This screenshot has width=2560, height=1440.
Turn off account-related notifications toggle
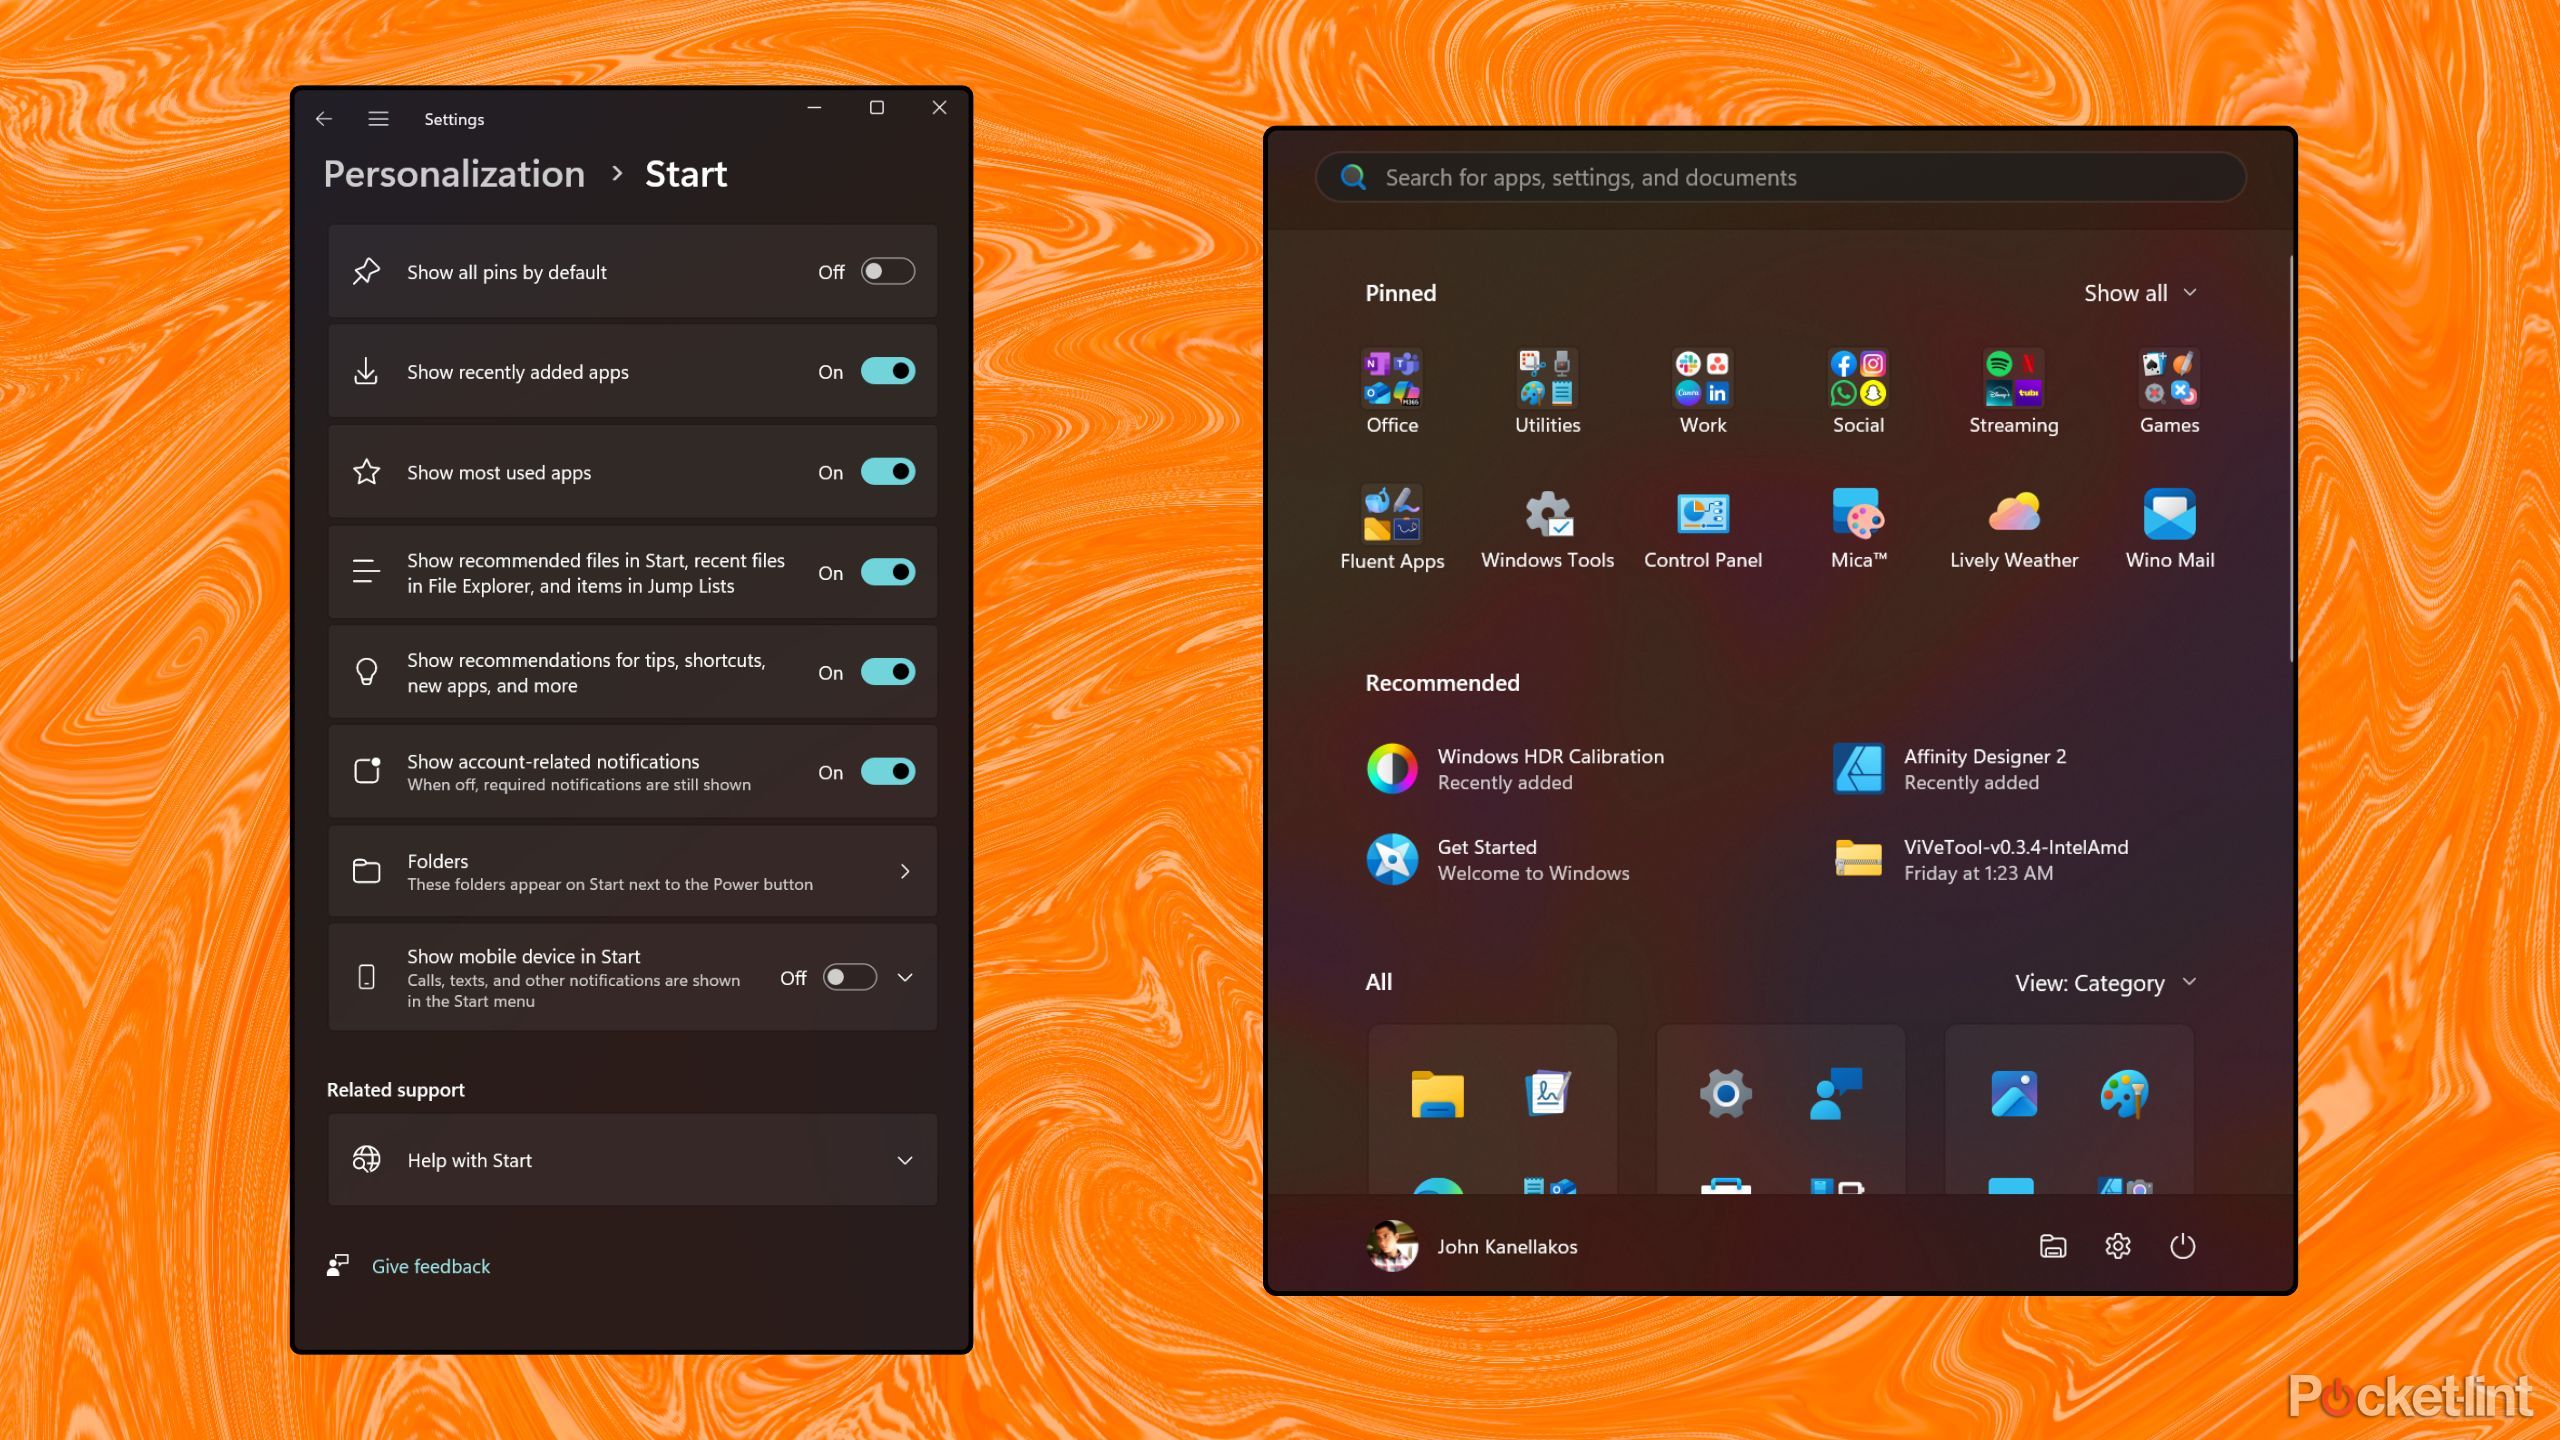click(x=887, y=772)
